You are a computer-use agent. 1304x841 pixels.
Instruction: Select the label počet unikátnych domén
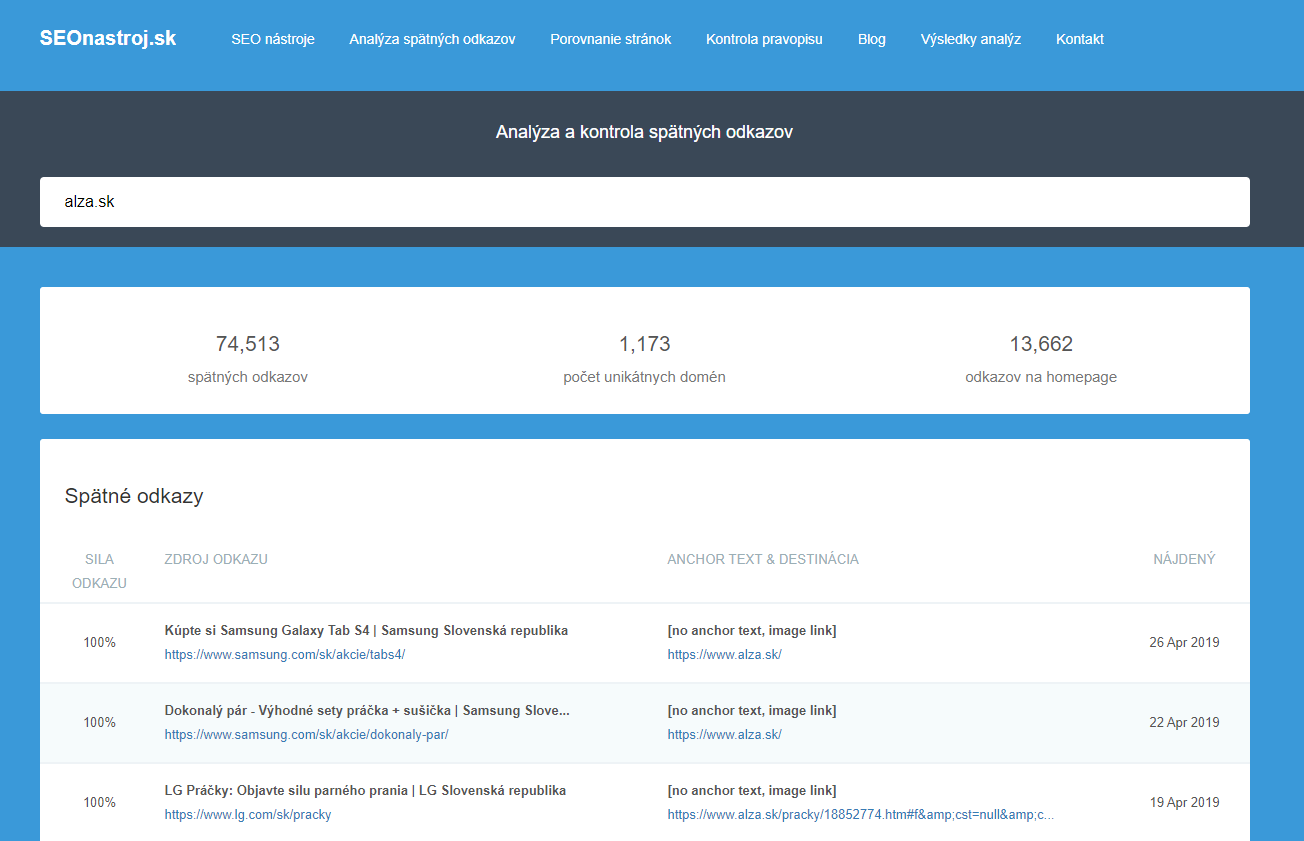[645, 377]
